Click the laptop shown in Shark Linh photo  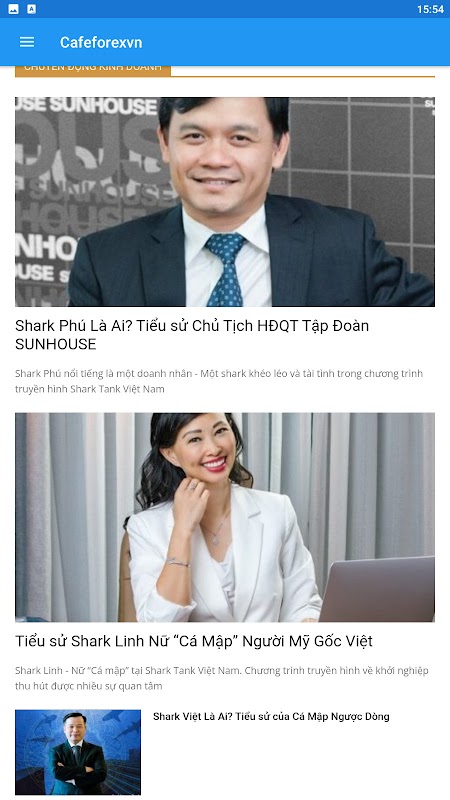coord(377,589)
